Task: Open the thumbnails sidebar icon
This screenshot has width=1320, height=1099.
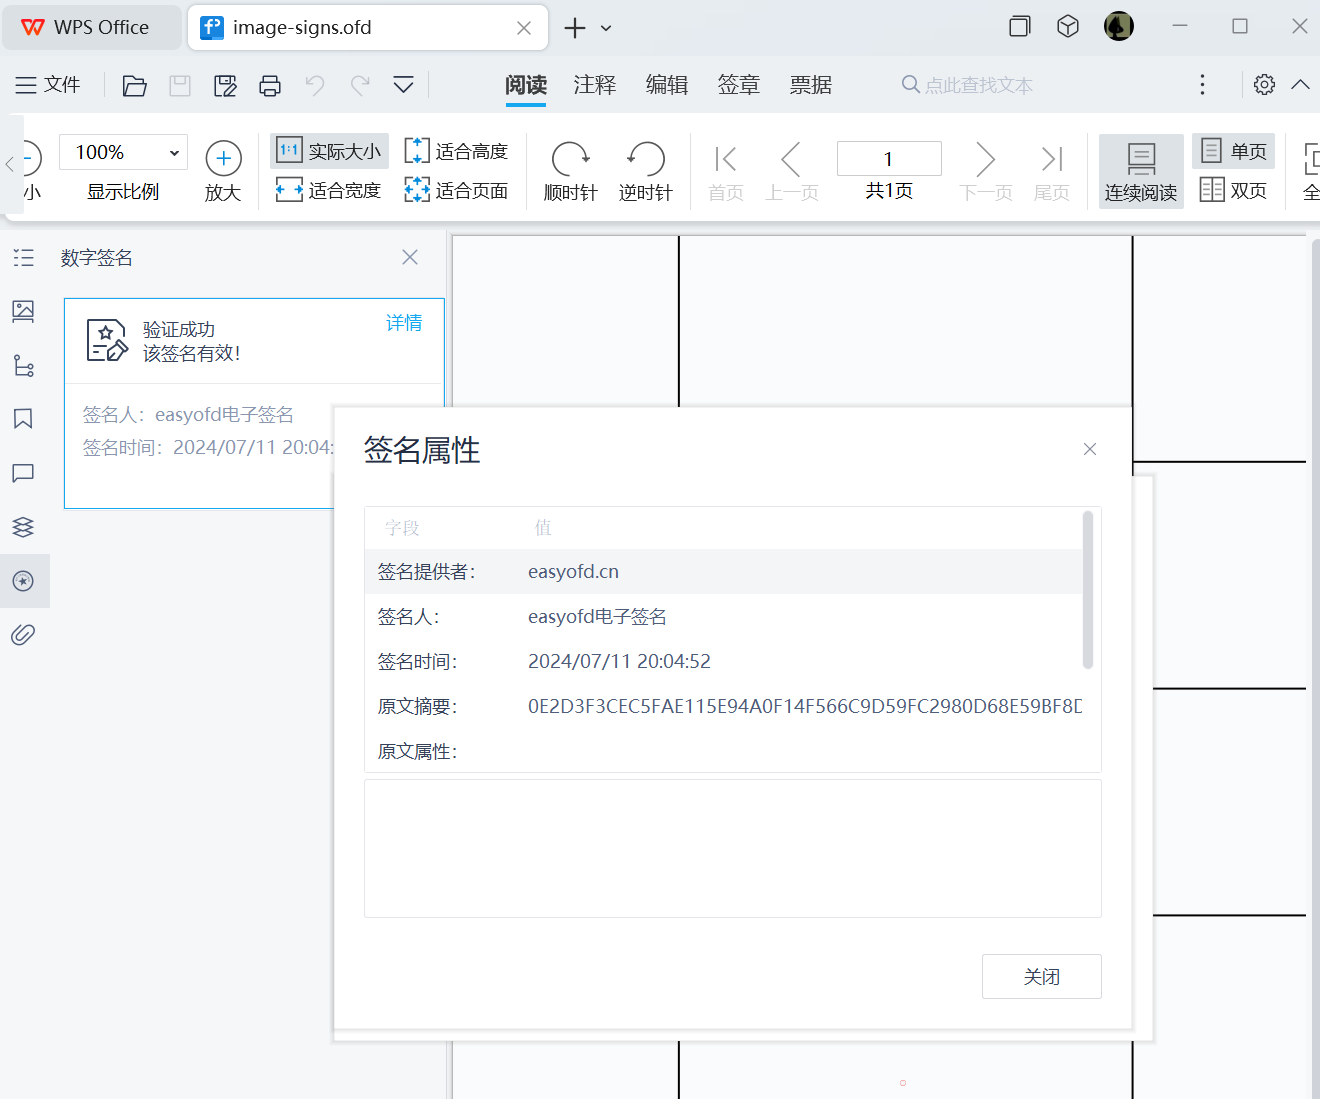Action: point(24,311)
